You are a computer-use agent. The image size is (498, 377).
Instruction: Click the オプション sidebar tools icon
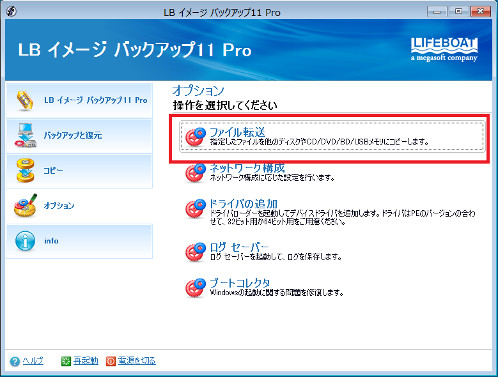25,205
